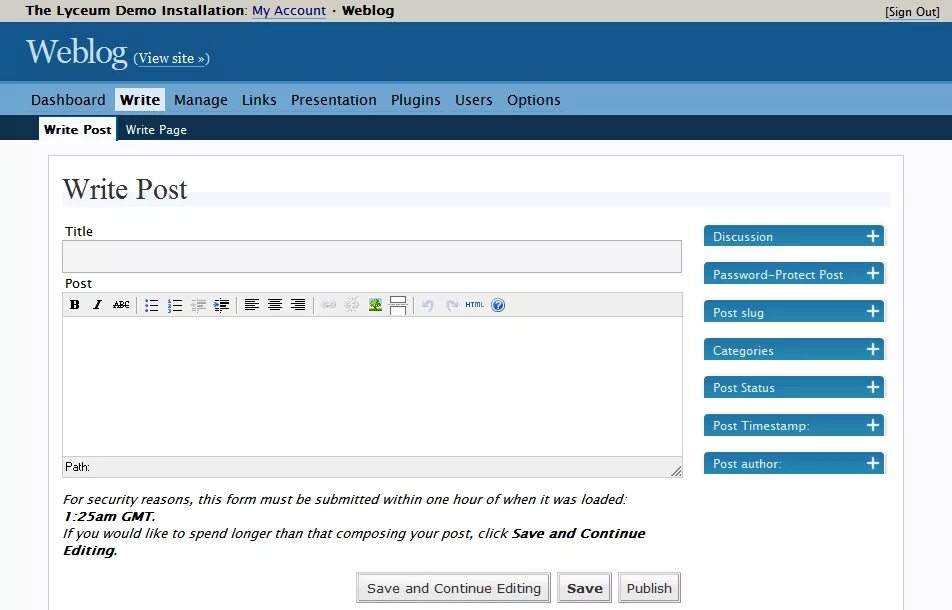
Task: Open the Options menu
Action: point(534,100)
